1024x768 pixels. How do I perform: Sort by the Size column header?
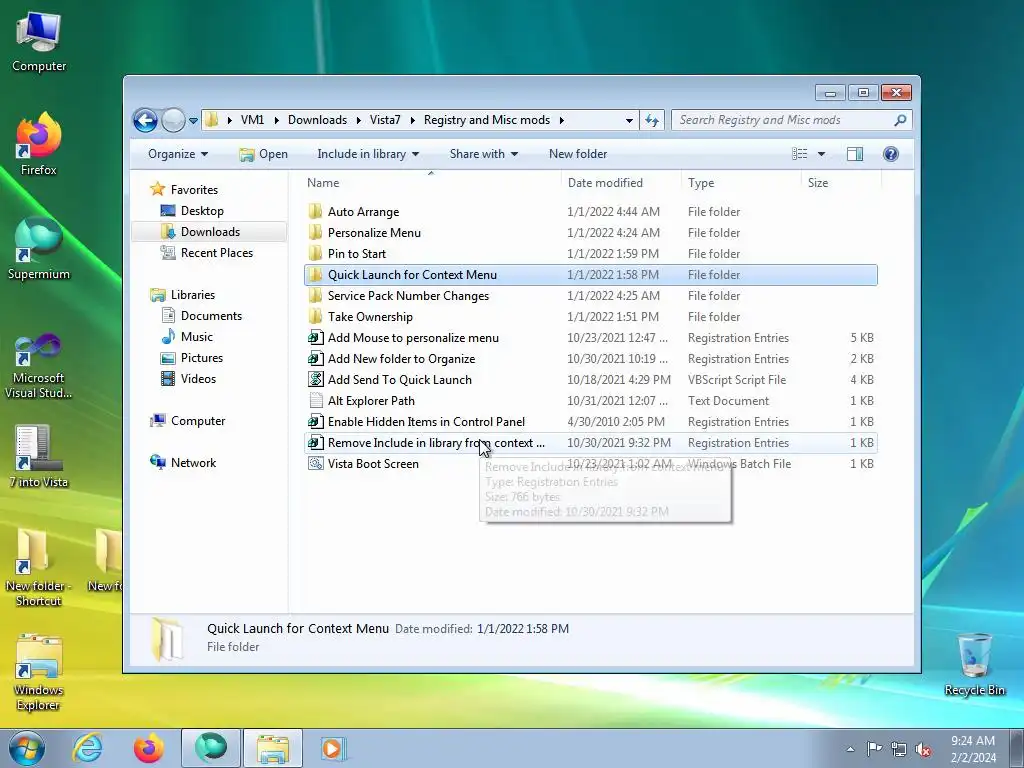pyautogui.click(x=818, y=183)
